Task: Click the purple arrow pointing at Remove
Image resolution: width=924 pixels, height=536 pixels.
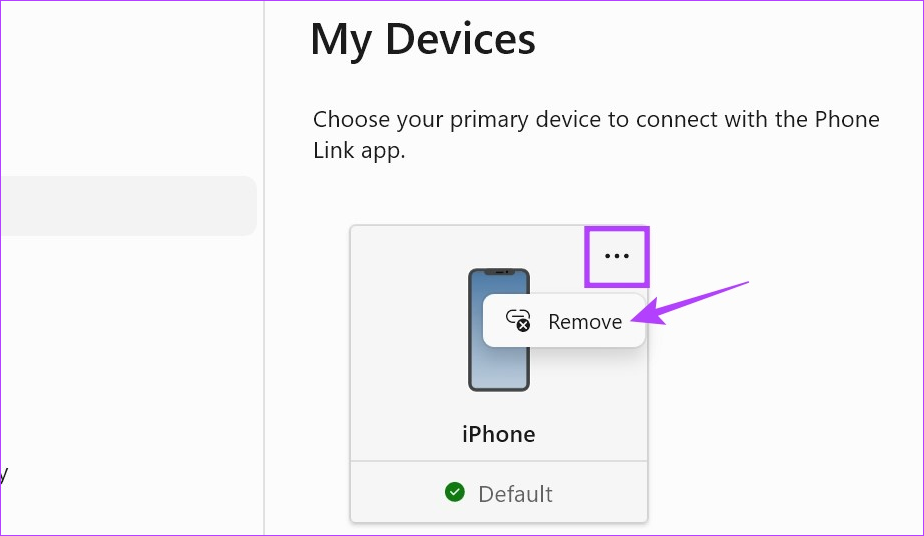Action: tap(689, 303)
